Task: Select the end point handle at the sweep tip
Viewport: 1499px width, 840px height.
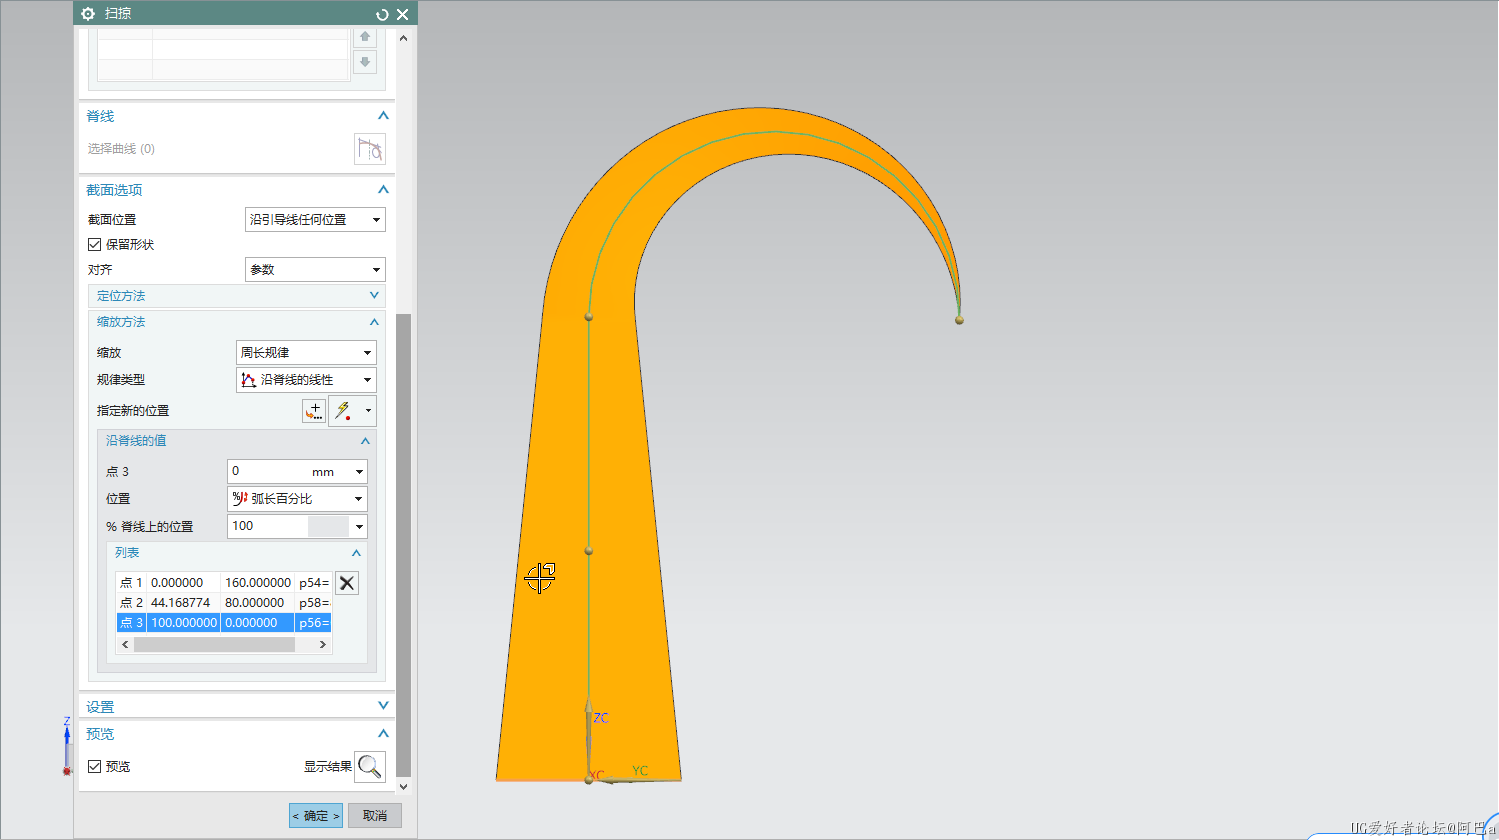Action: click(959, 320)
